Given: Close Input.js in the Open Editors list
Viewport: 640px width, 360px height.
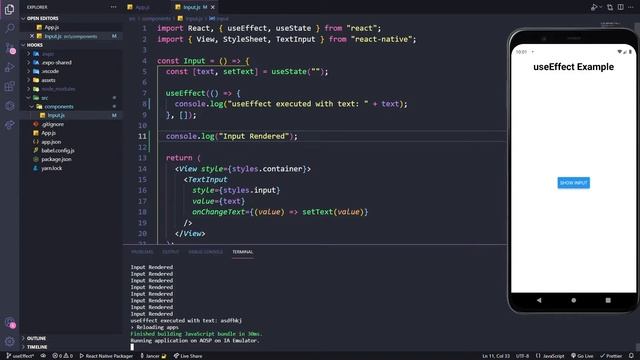Looking at the screenshot, I should click(32, 36).
